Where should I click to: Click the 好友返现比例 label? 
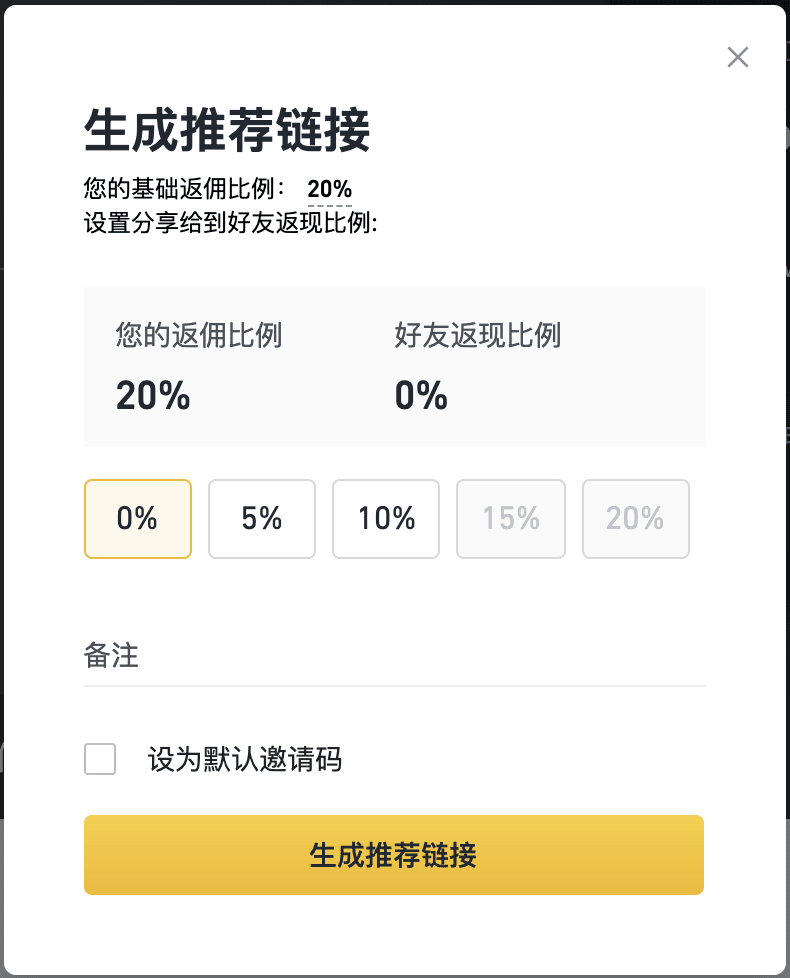[478, 335]
